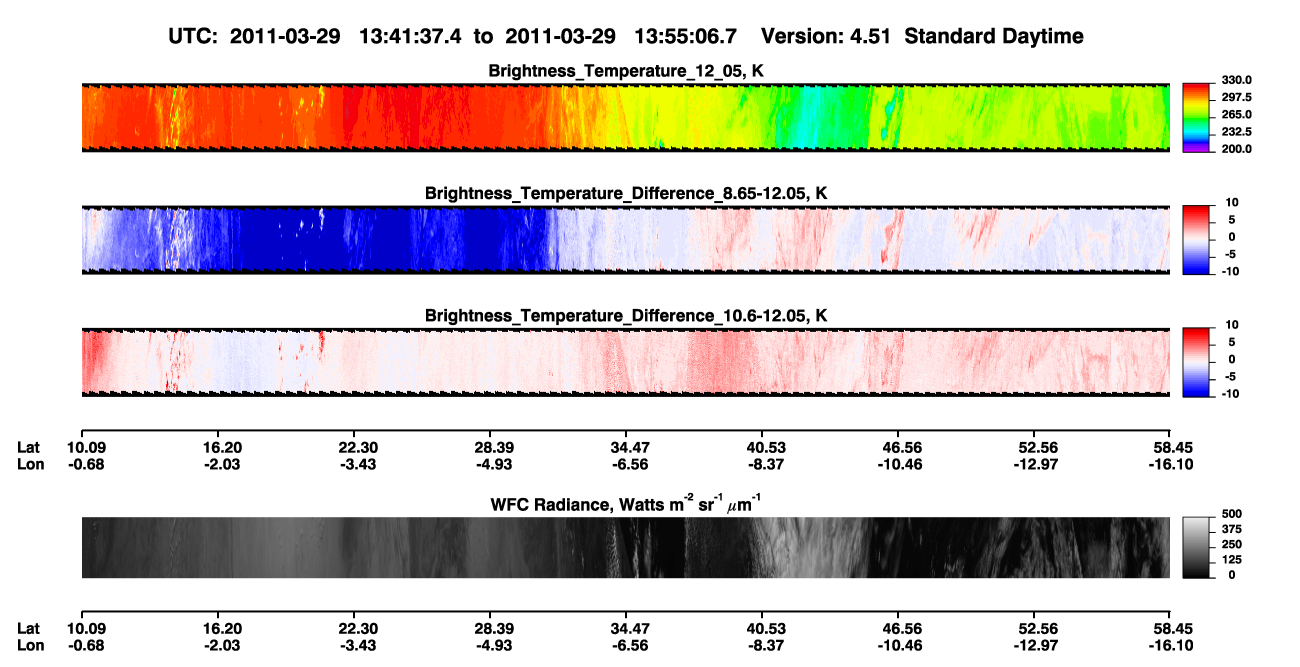1300x667 pixels.
Task: Click the grayscale colorbar for WFC Radiance
Action: [1197, 546]
